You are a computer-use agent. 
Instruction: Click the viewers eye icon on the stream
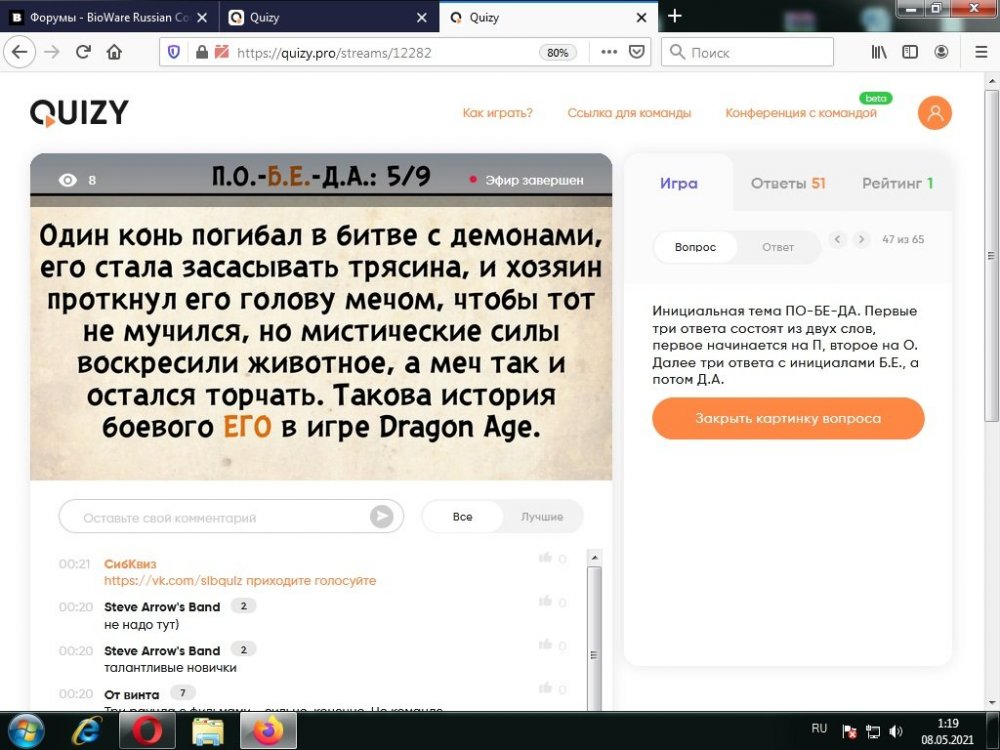coord(67,180)
